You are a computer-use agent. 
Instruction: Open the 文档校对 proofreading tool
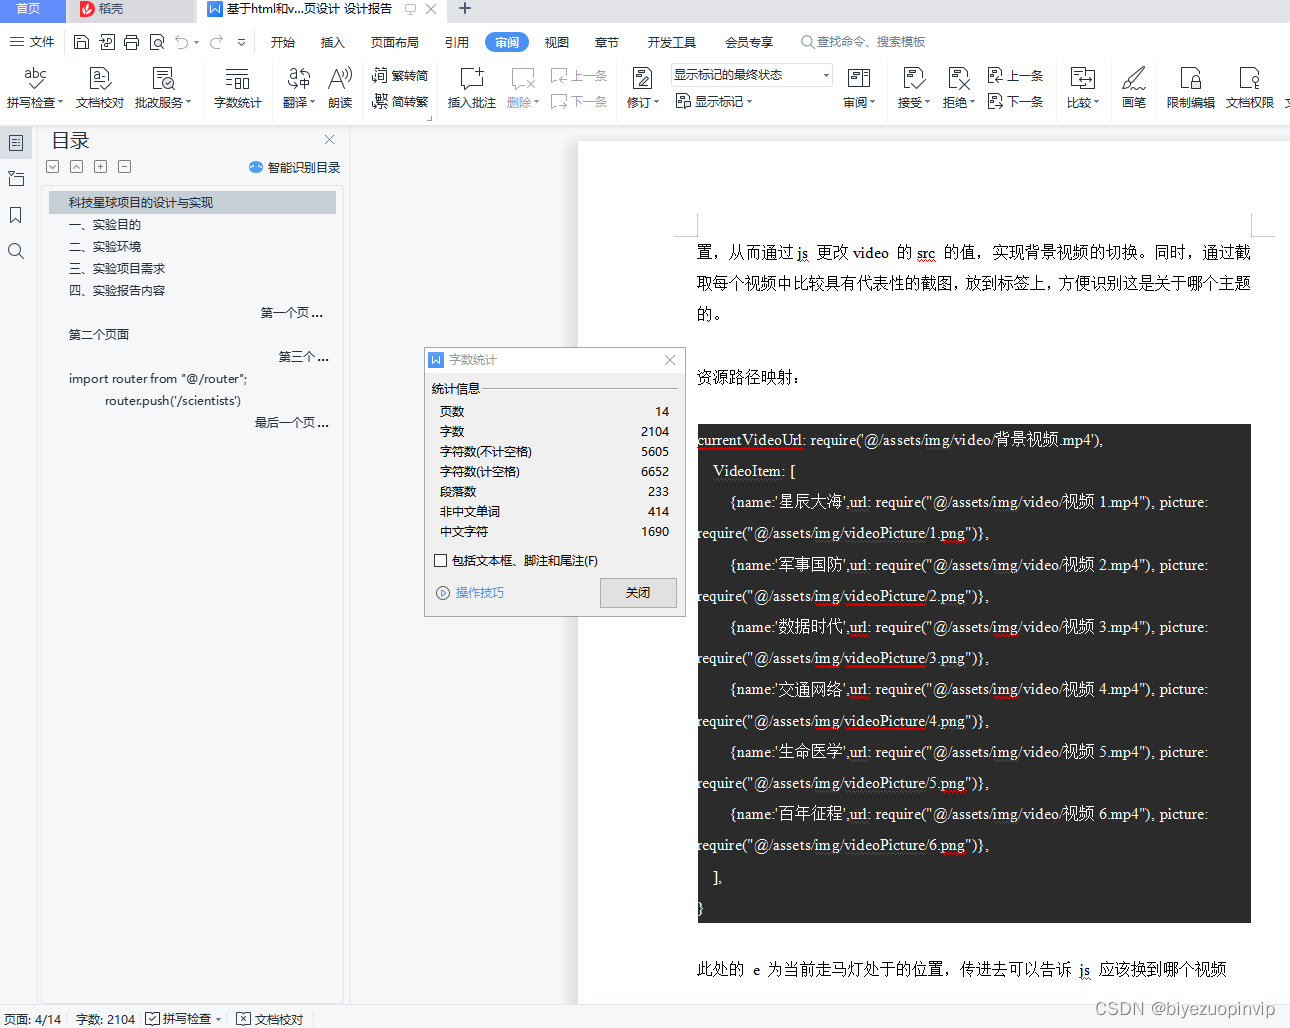(100, 88)
